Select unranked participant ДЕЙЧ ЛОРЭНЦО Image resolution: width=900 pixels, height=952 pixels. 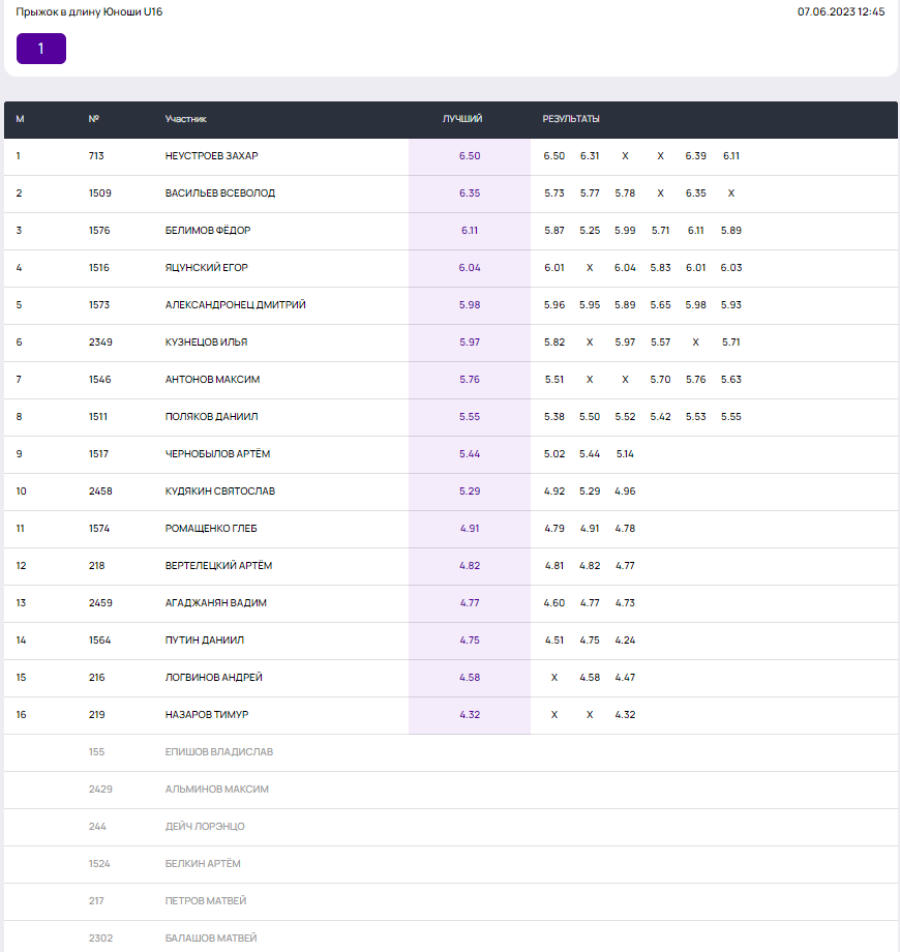[x=204, y=826]
